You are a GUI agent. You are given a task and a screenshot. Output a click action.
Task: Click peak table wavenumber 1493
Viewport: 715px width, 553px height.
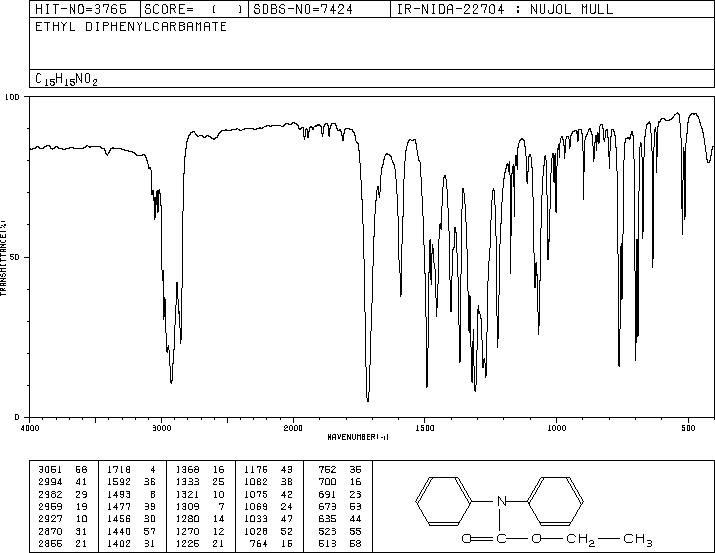click(119, 494)
